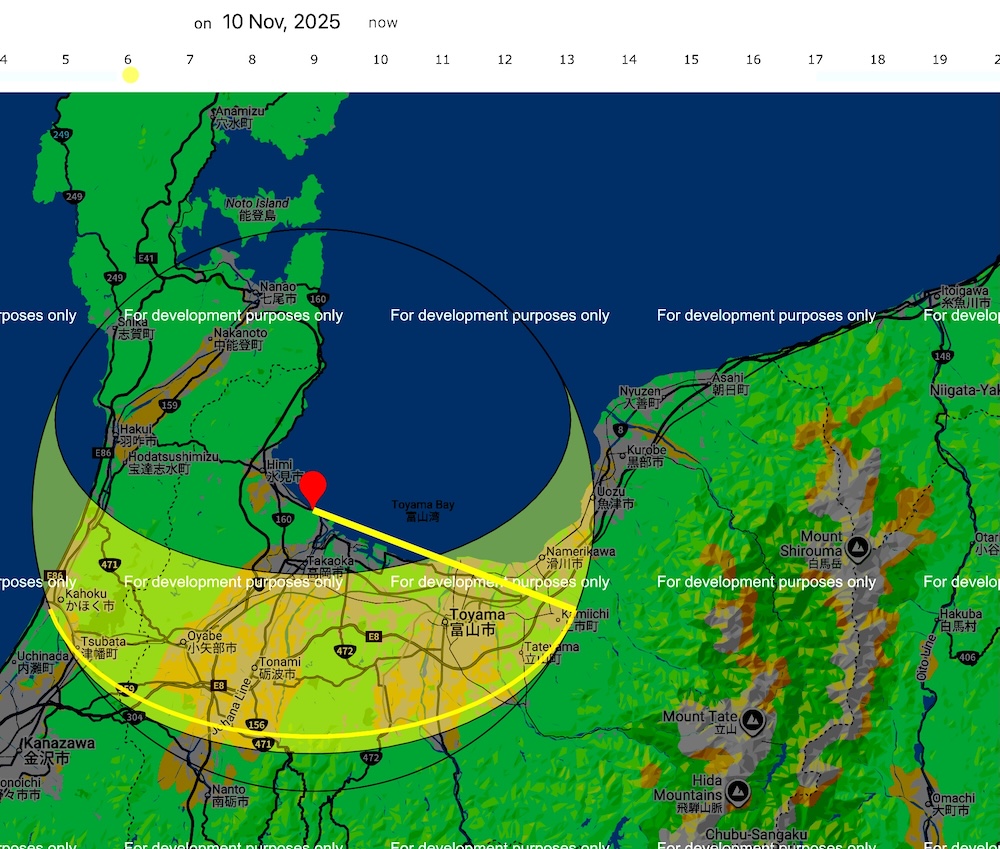
Task: Click the route 159 road shield
Action: [169, 406]
